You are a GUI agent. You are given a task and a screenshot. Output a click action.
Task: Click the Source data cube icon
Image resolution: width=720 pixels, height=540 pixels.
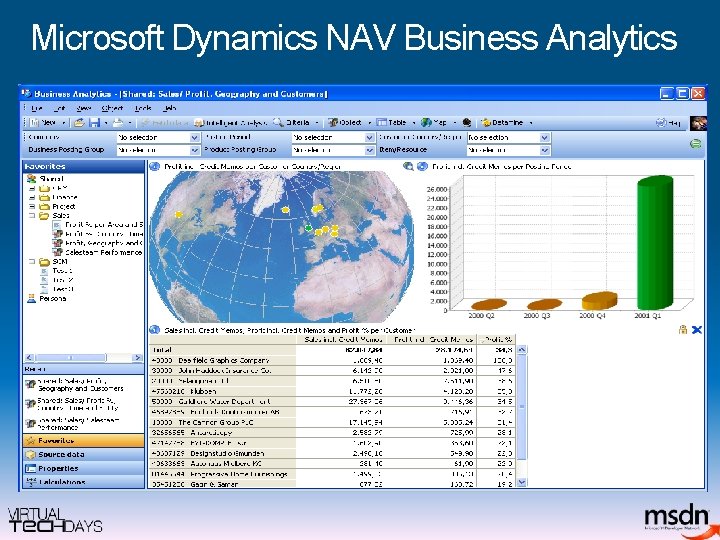[31, 455]
